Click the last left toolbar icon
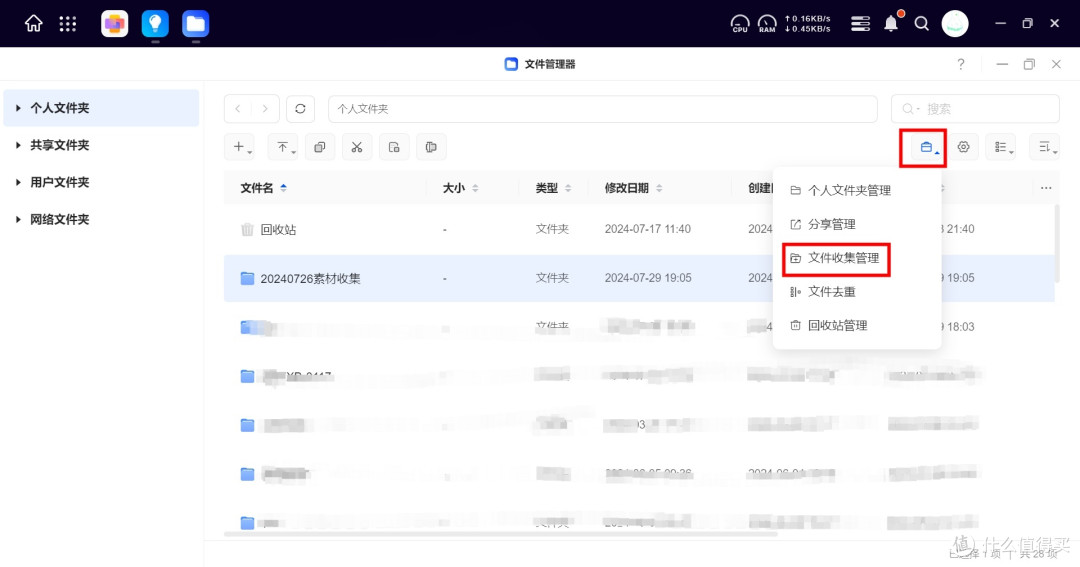This screenshot has width=1080, height=567. tap(431, 147)
